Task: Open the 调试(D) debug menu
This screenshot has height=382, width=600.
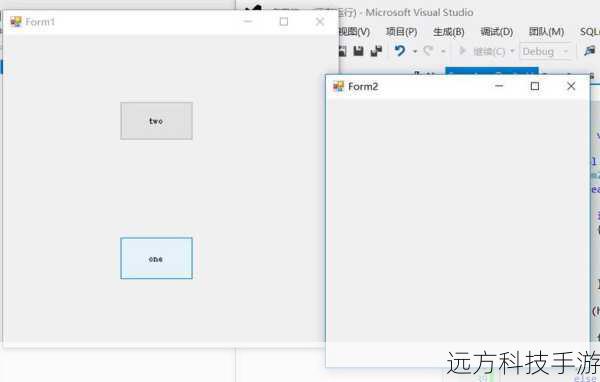Action: pos(496,32)
